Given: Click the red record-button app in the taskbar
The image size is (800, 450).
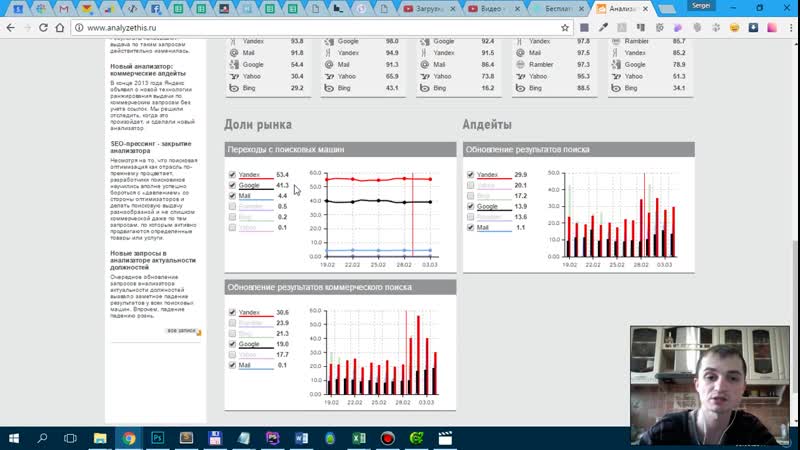Looking at the screenshot, I should (387, 438).
